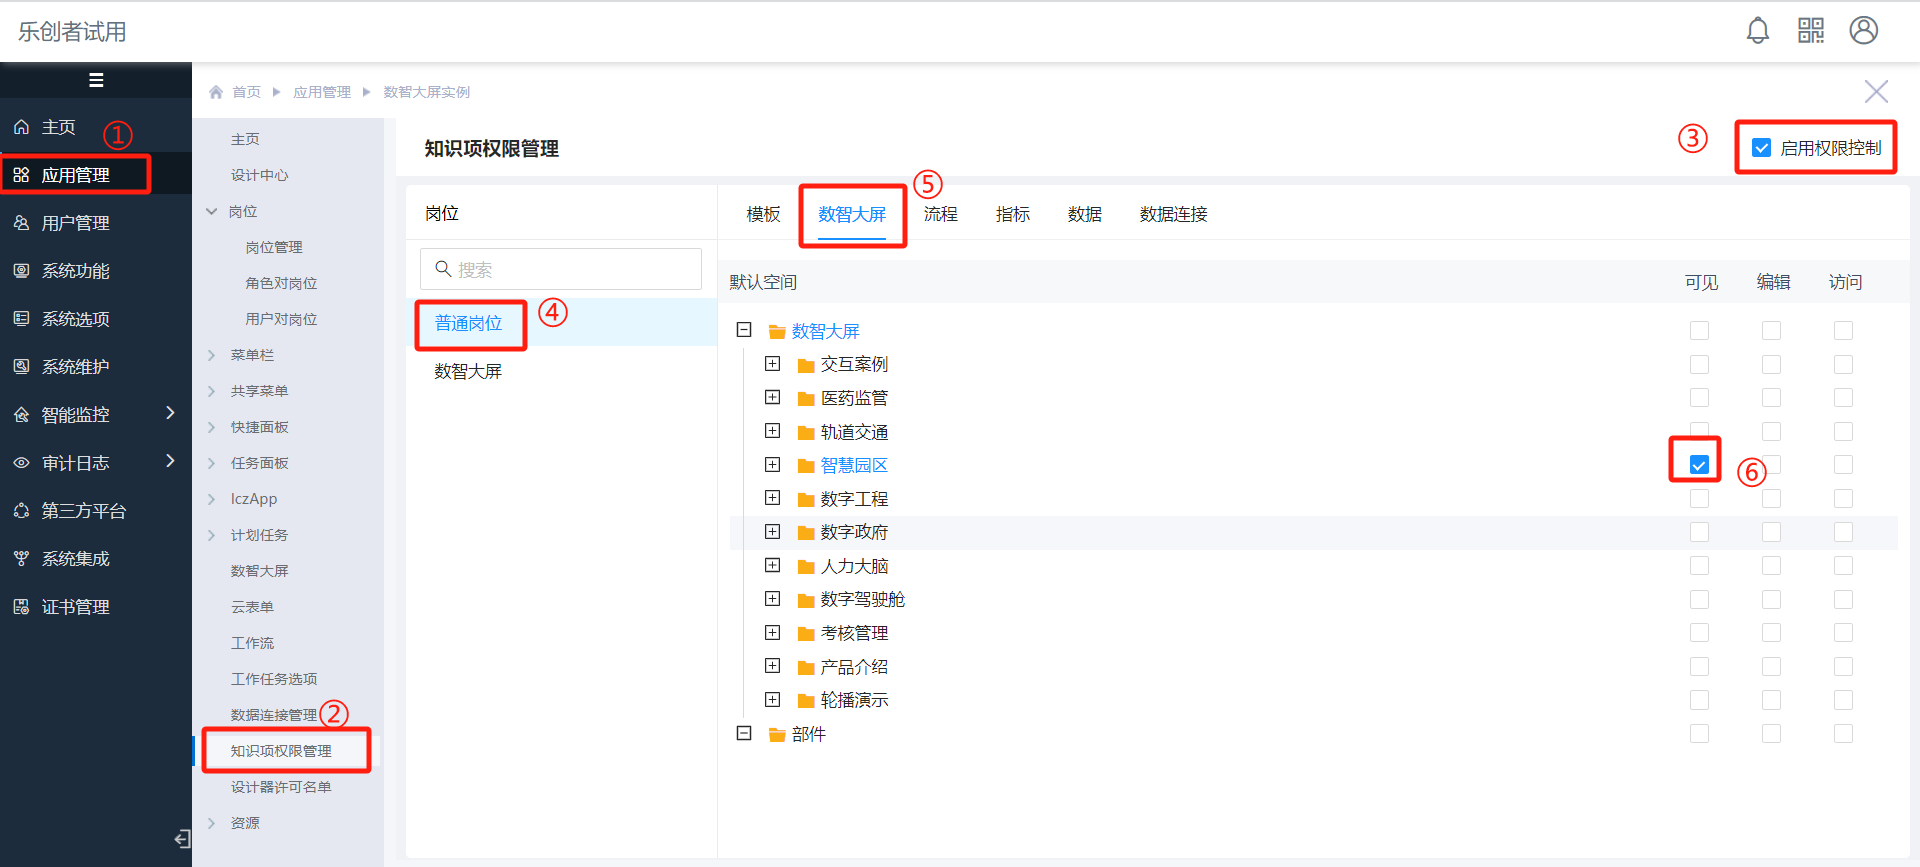Disable the 启用权限控制 checkbox

1761,148
